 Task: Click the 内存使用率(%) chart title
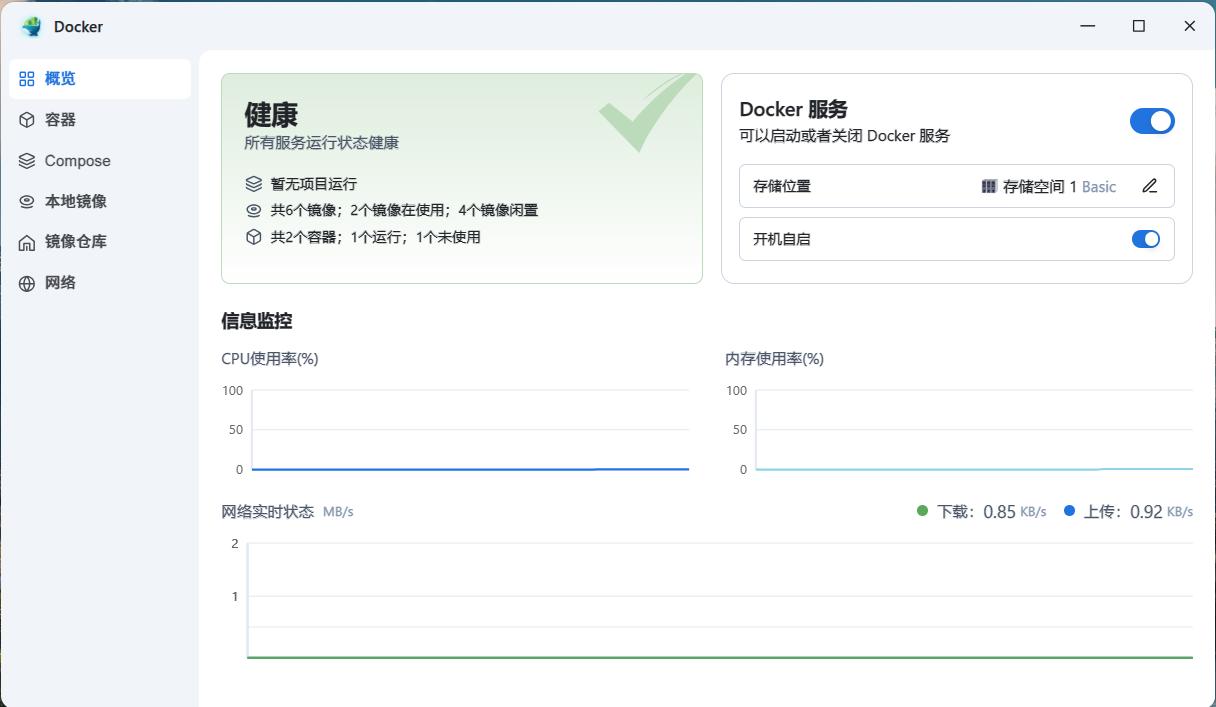[x=775, y=359]
